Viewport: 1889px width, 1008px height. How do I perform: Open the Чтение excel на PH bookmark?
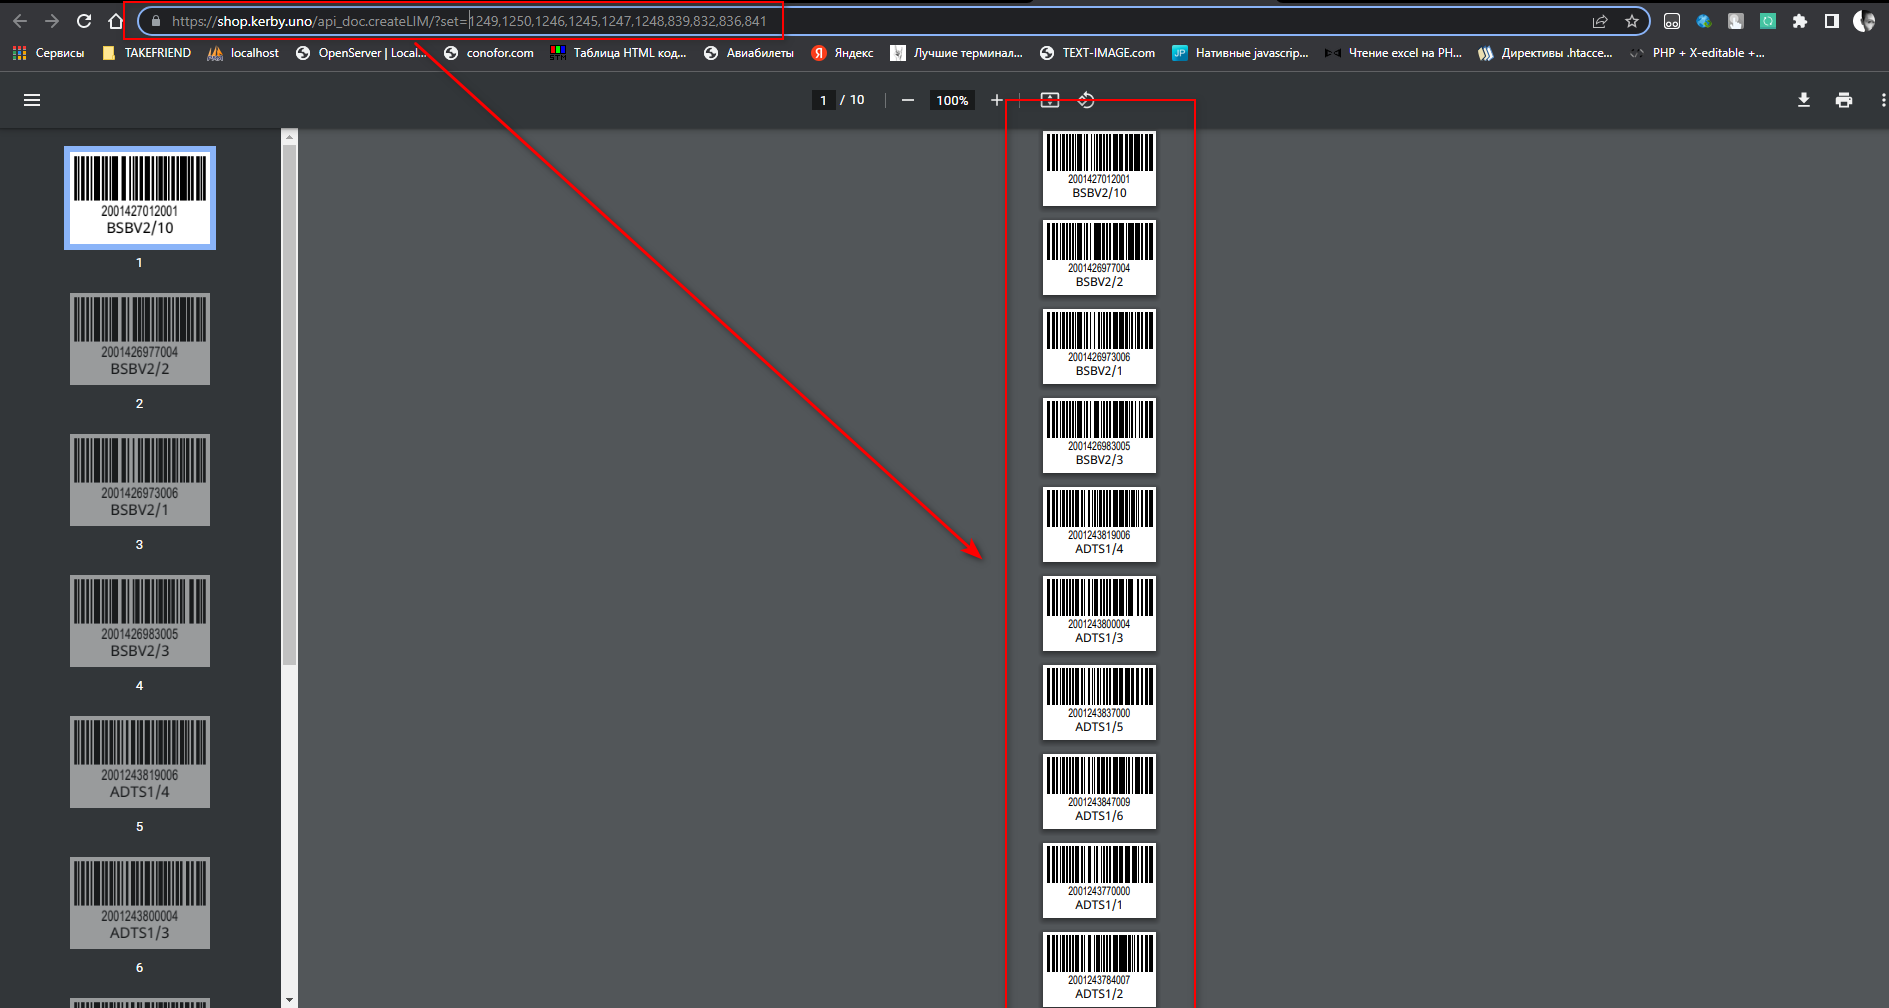1393,53
